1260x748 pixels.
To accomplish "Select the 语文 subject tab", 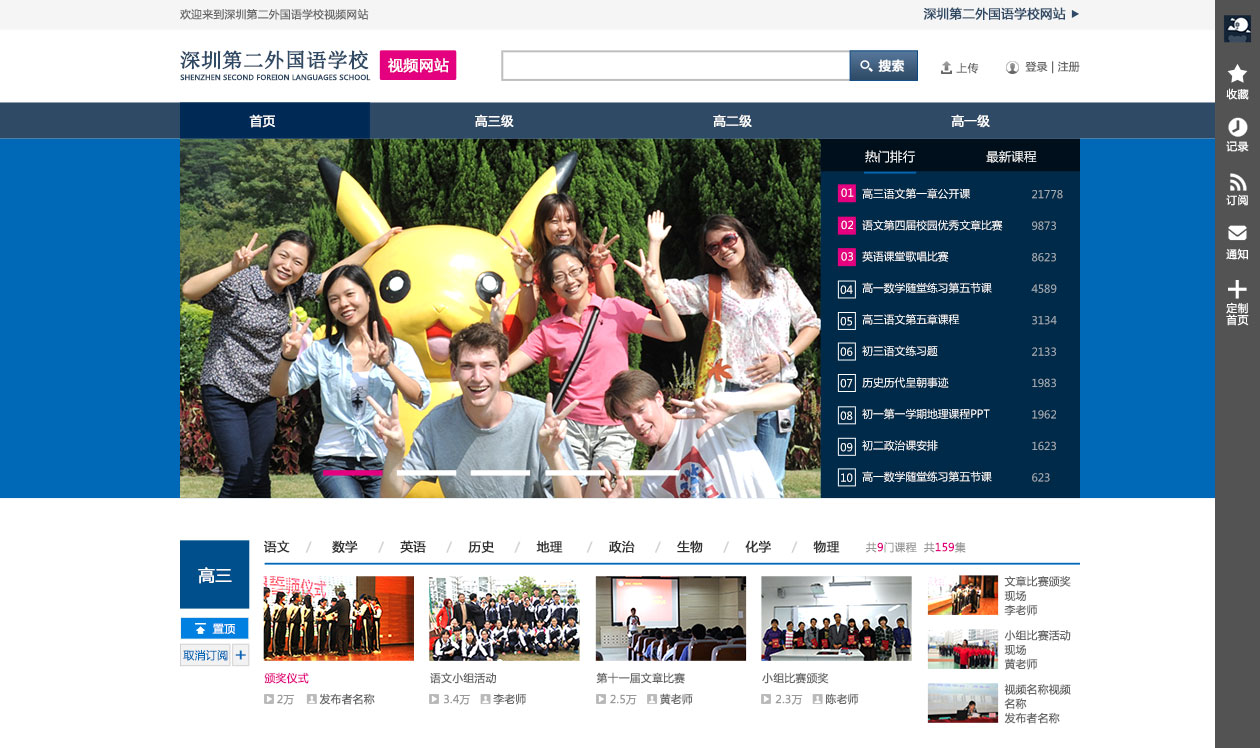I will point(277,547).
